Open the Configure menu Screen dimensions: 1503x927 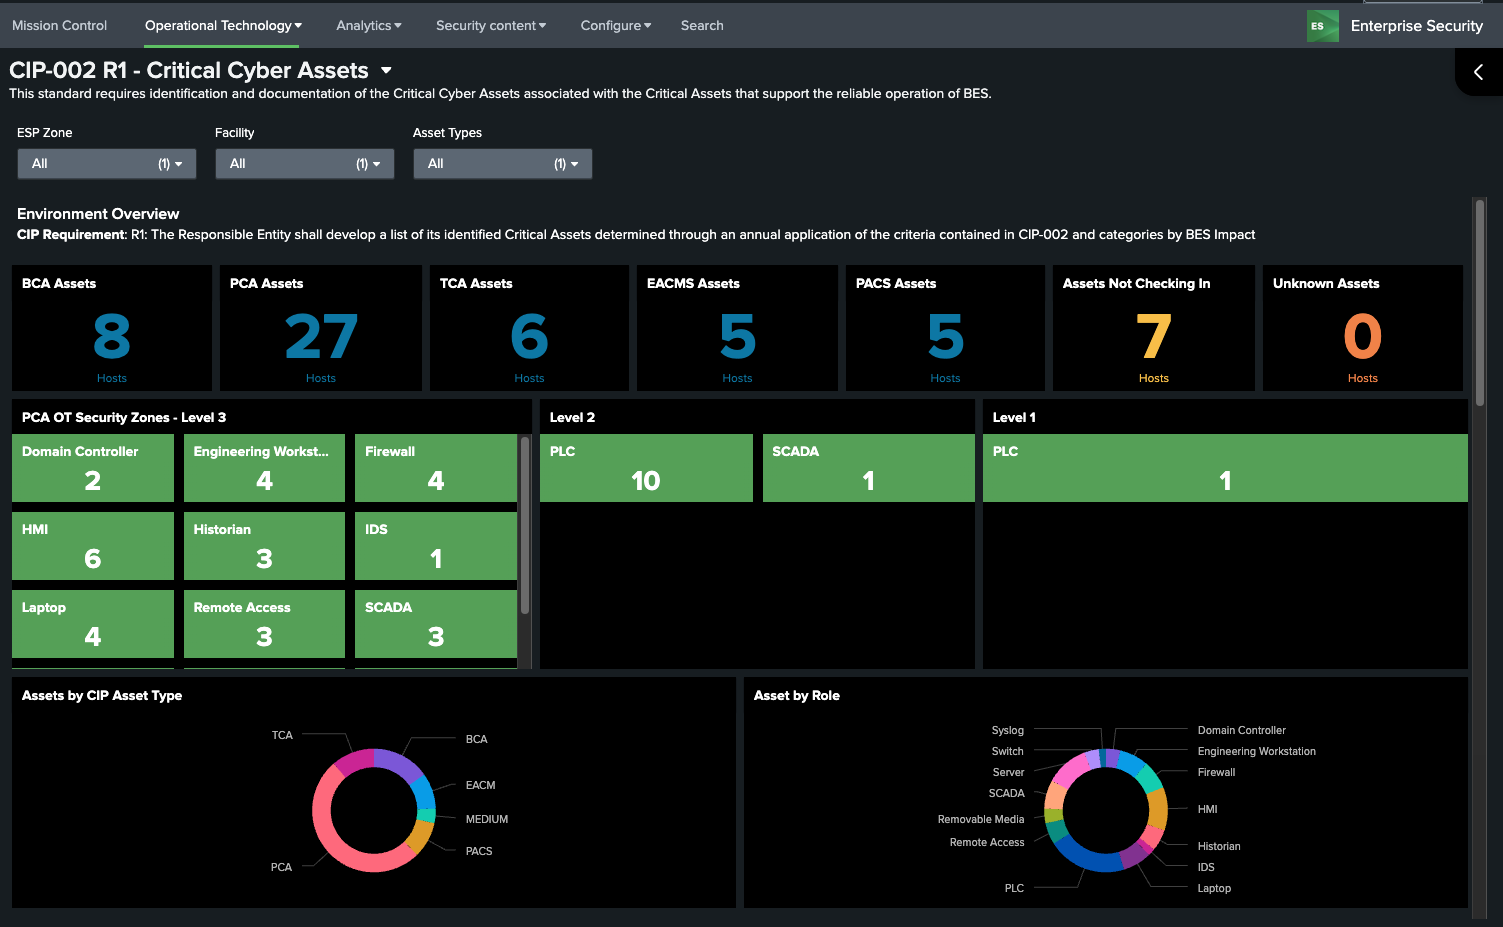click(x=615, y=26)
